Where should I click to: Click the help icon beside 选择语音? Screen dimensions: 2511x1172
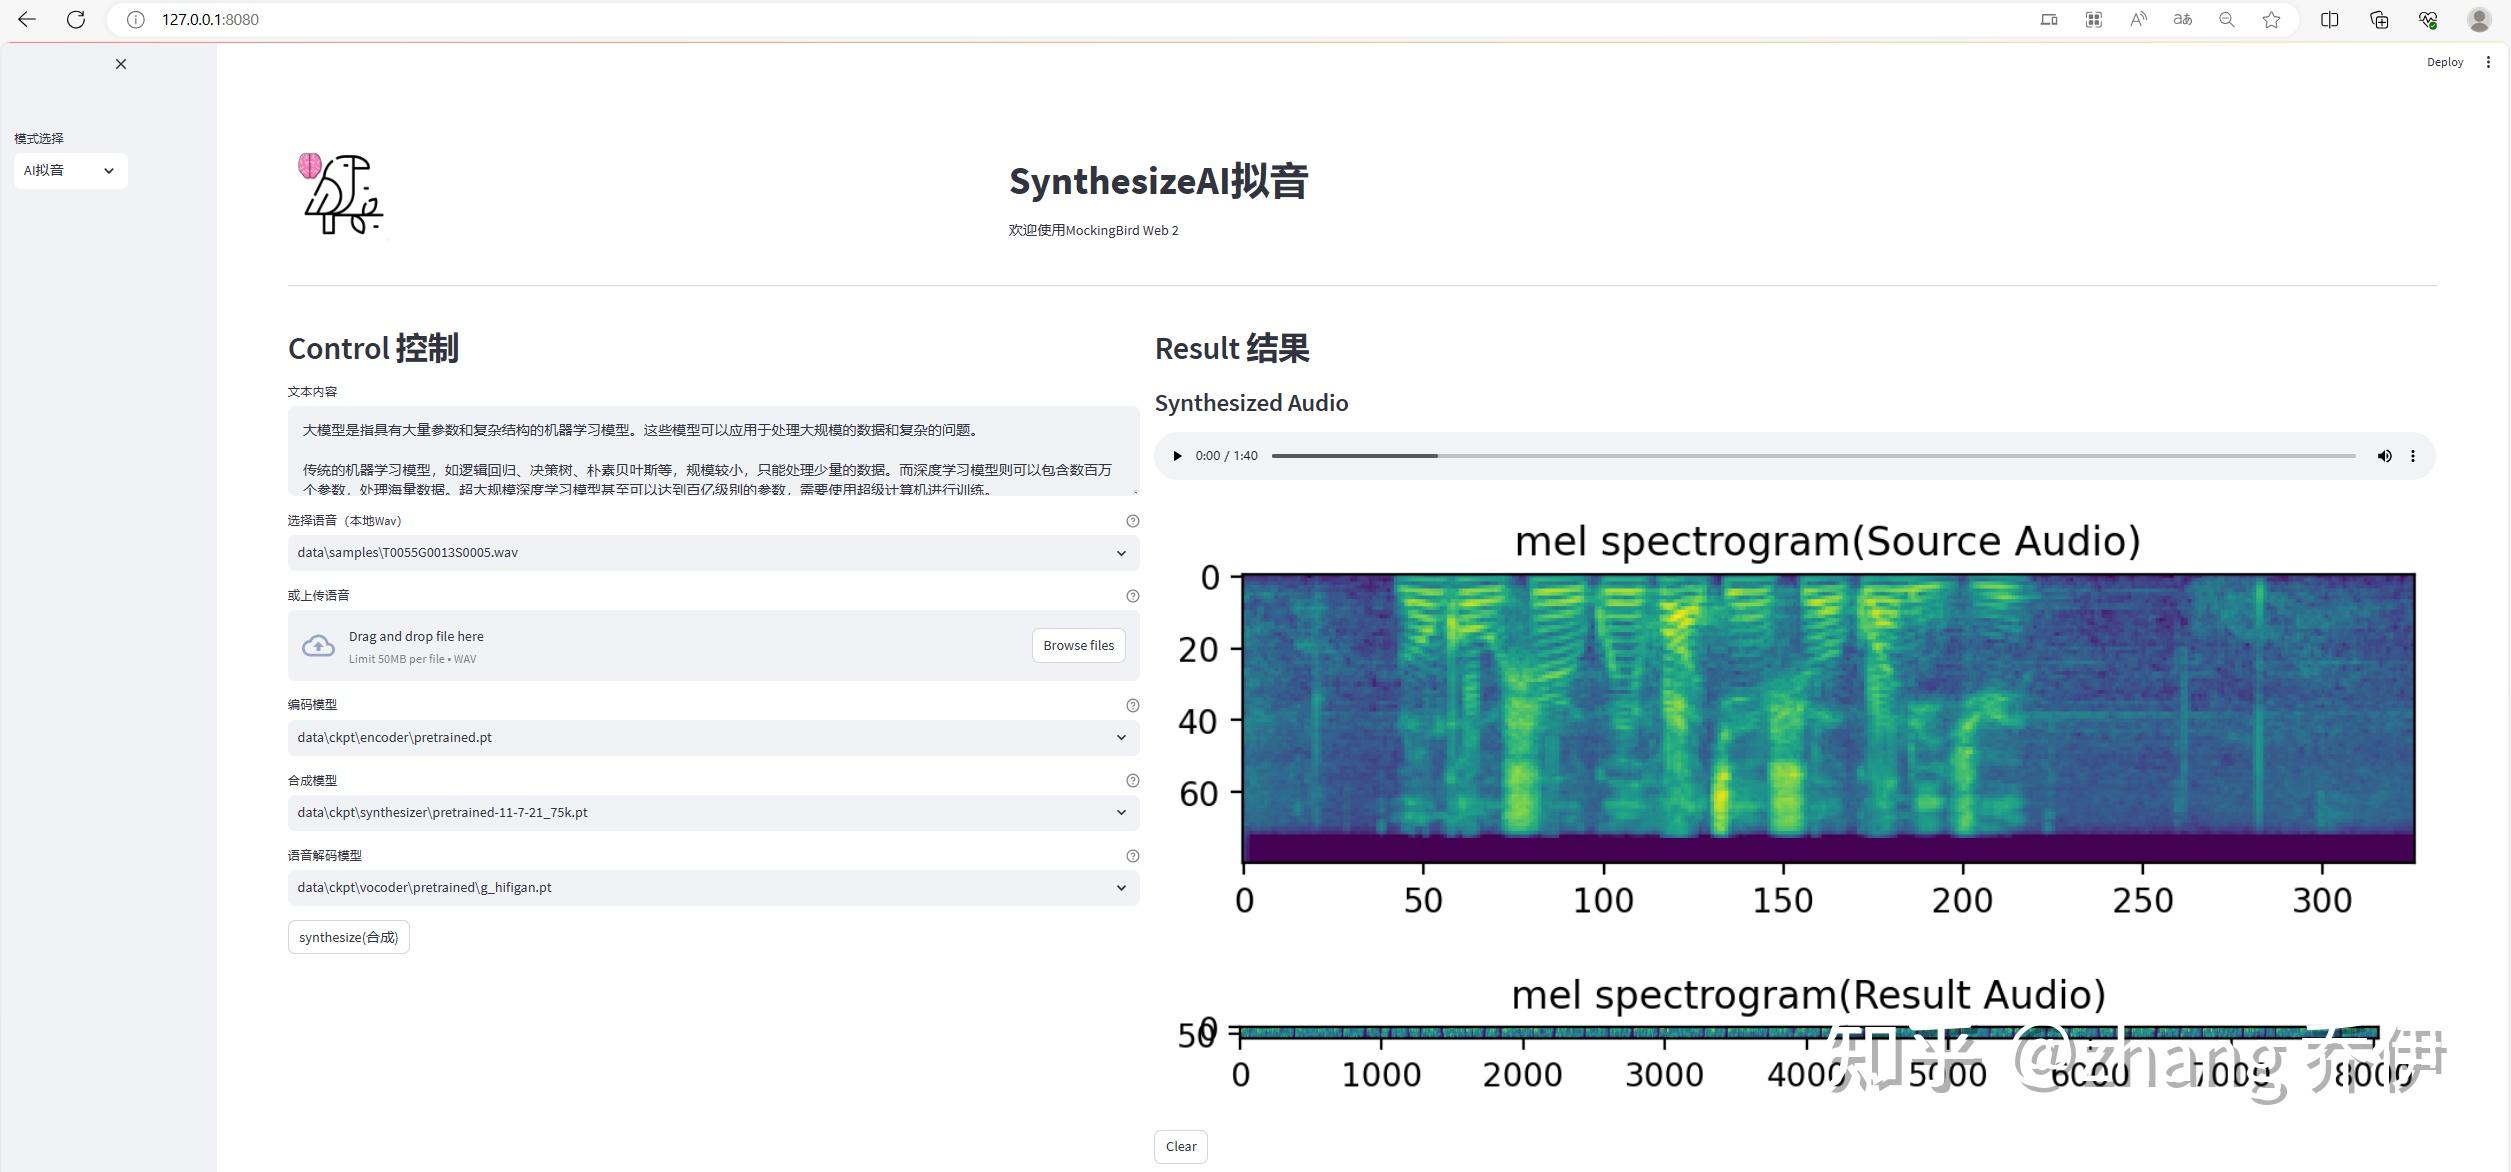coord(1132,521)
